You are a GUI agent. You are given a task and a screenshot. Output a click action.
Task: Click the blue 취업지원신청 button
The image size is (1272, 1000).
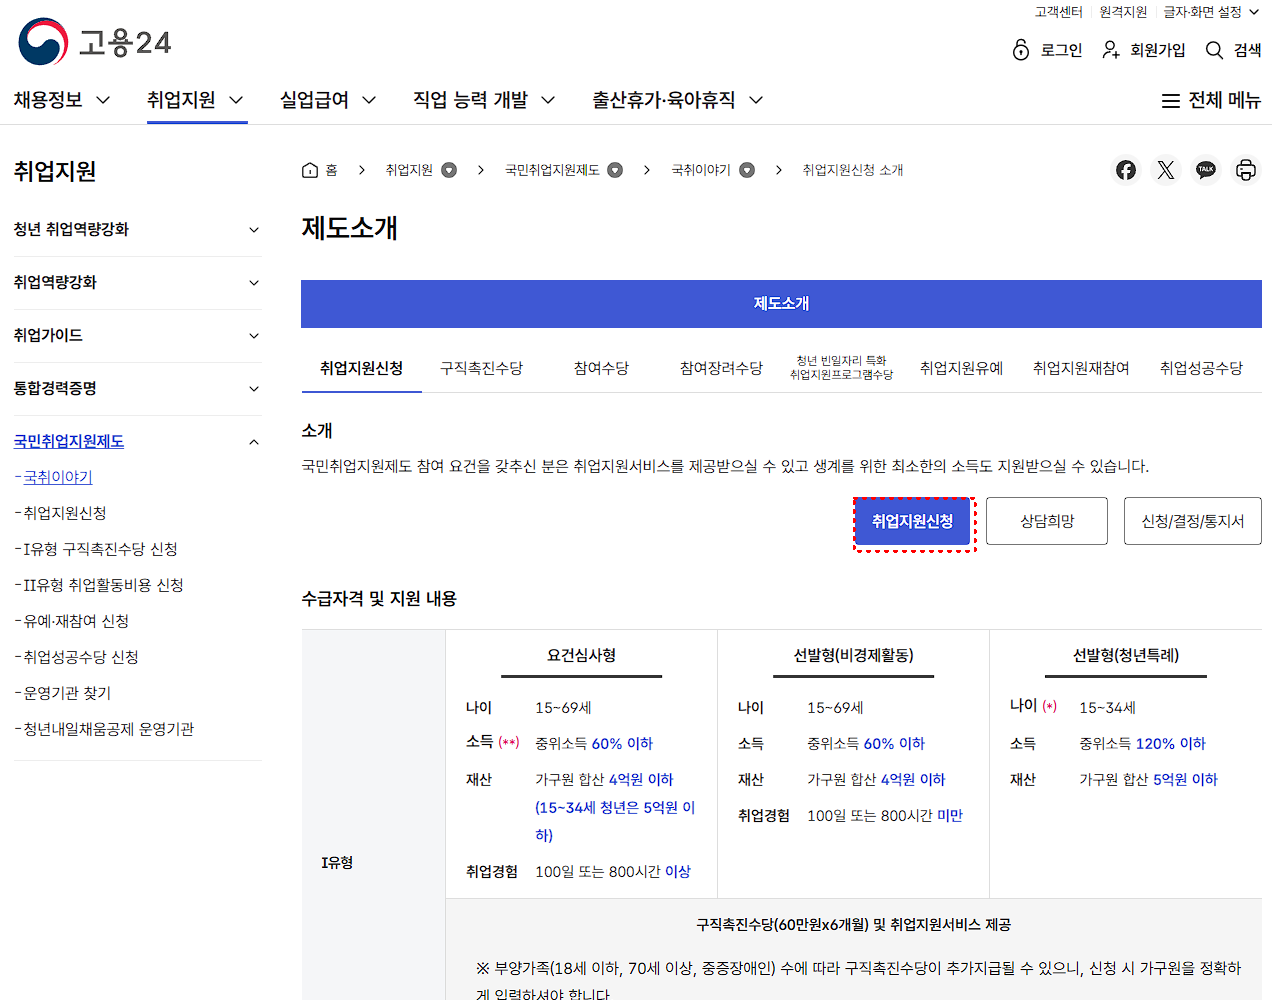point(912,522)
